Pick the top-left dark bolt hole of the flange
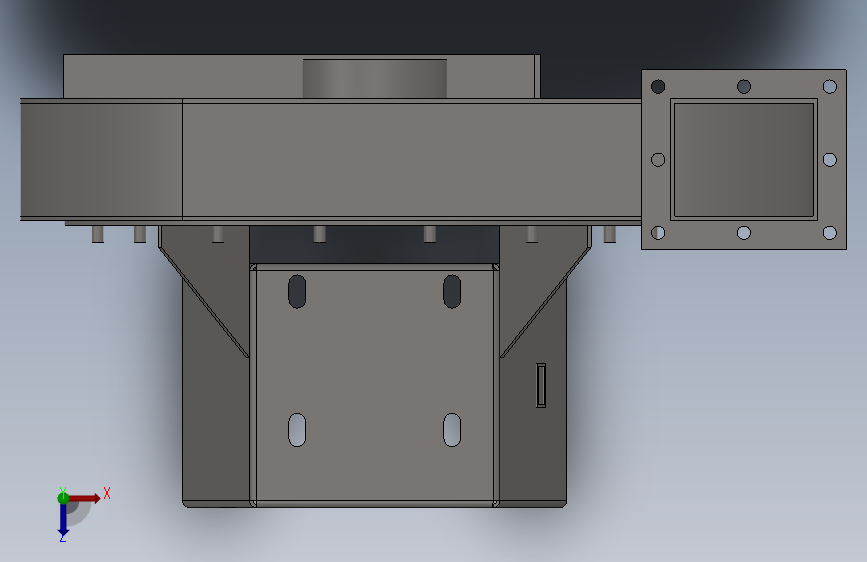This screenshot has height=562, width=867. pyautogui.click(x=658, y=86)
